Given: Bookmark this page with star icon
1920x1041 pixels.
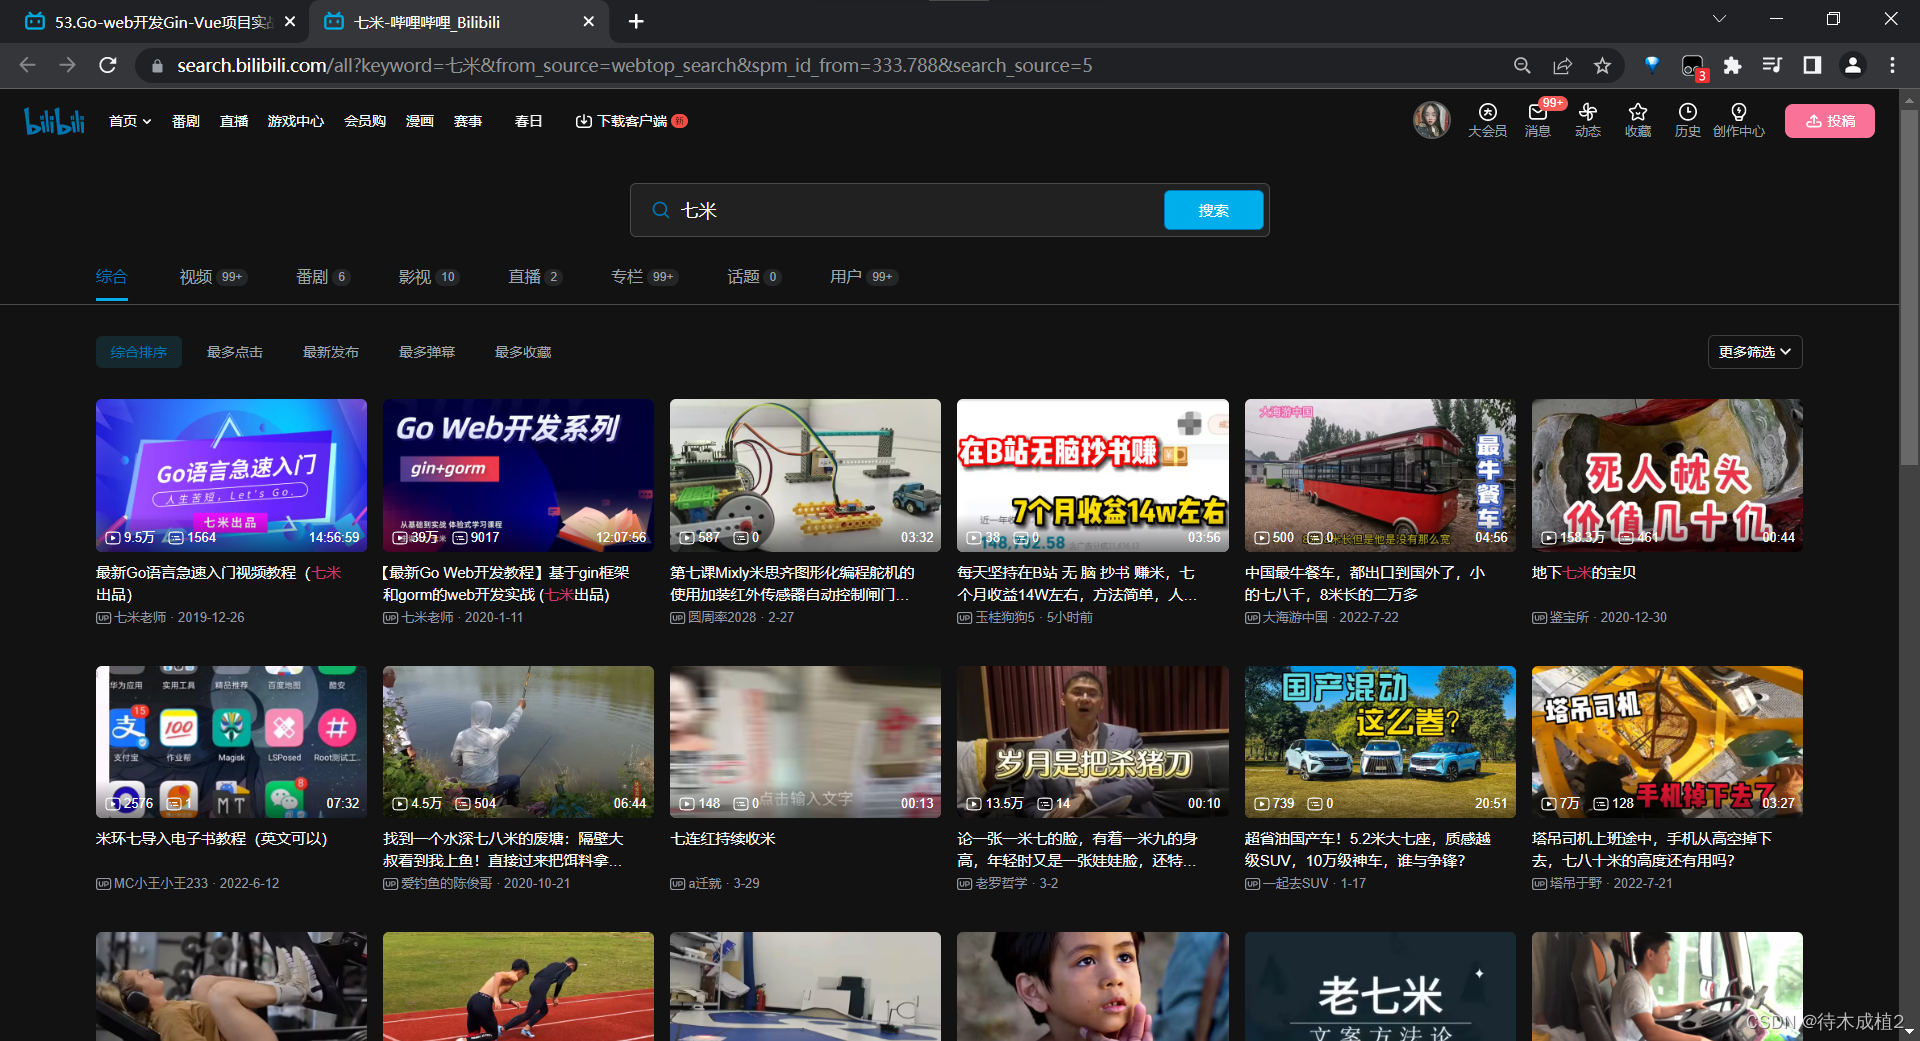Looking at the screenshot, I should tap(1602, 65).
